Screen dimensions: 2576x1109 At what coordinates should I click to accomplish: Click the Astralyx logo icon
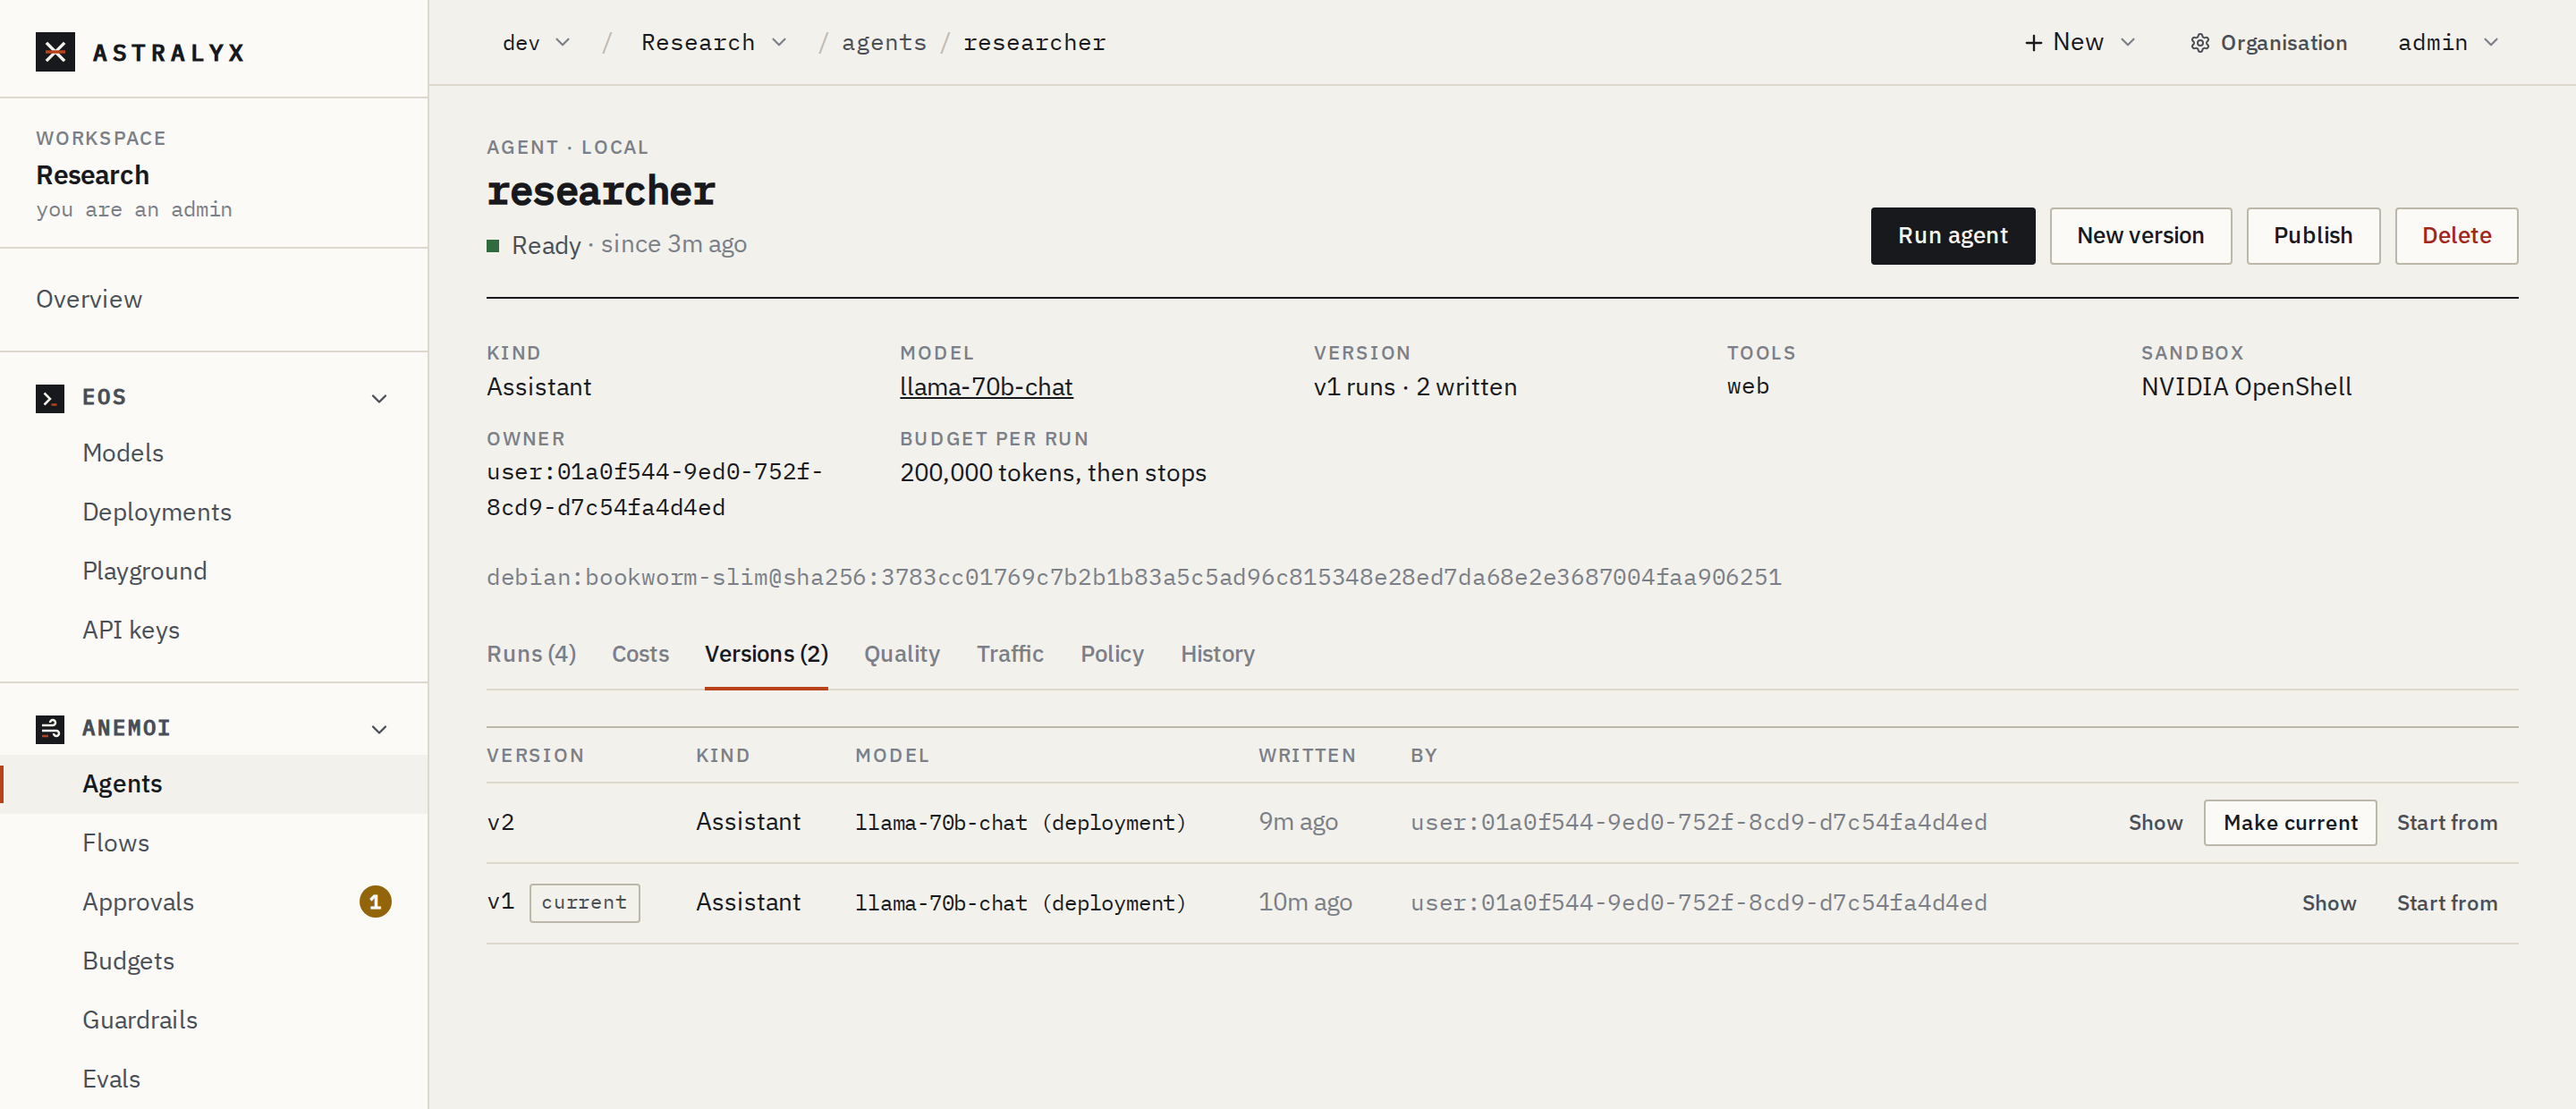coord(55,52)
